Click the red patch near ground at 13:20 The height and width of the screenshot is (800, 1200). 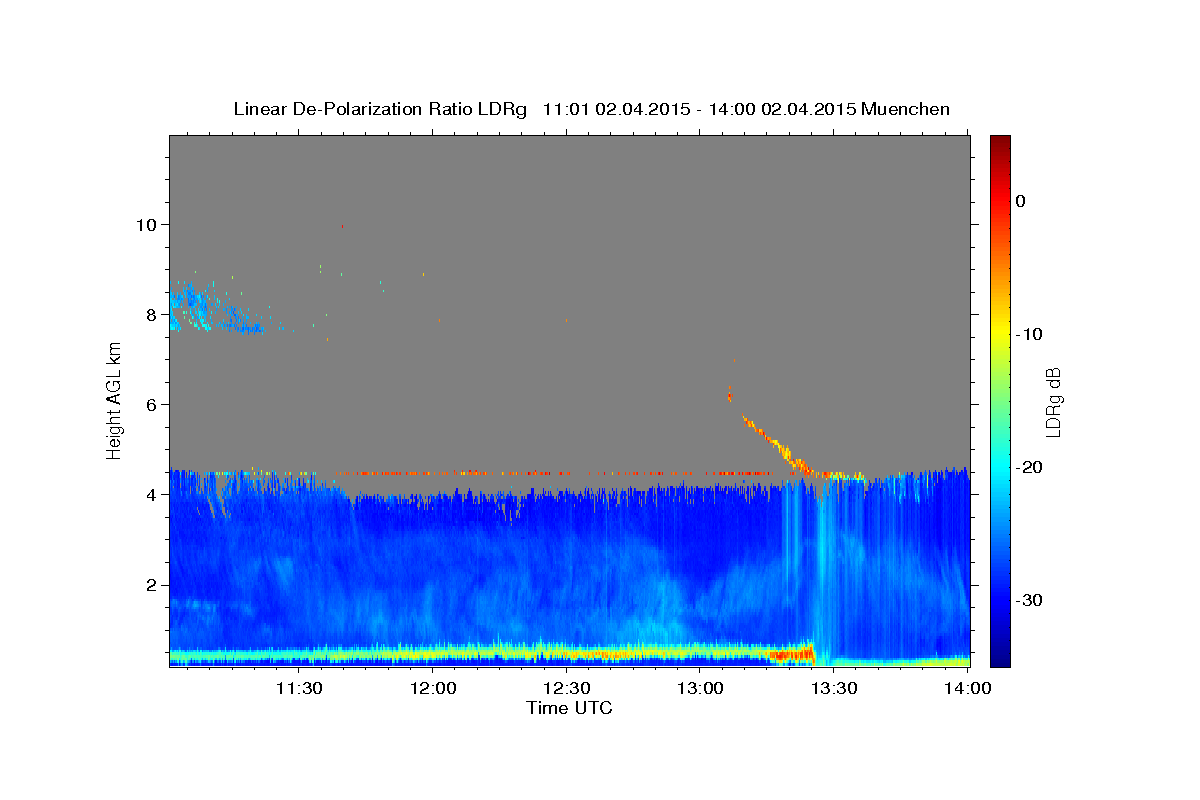pos(791,654)
